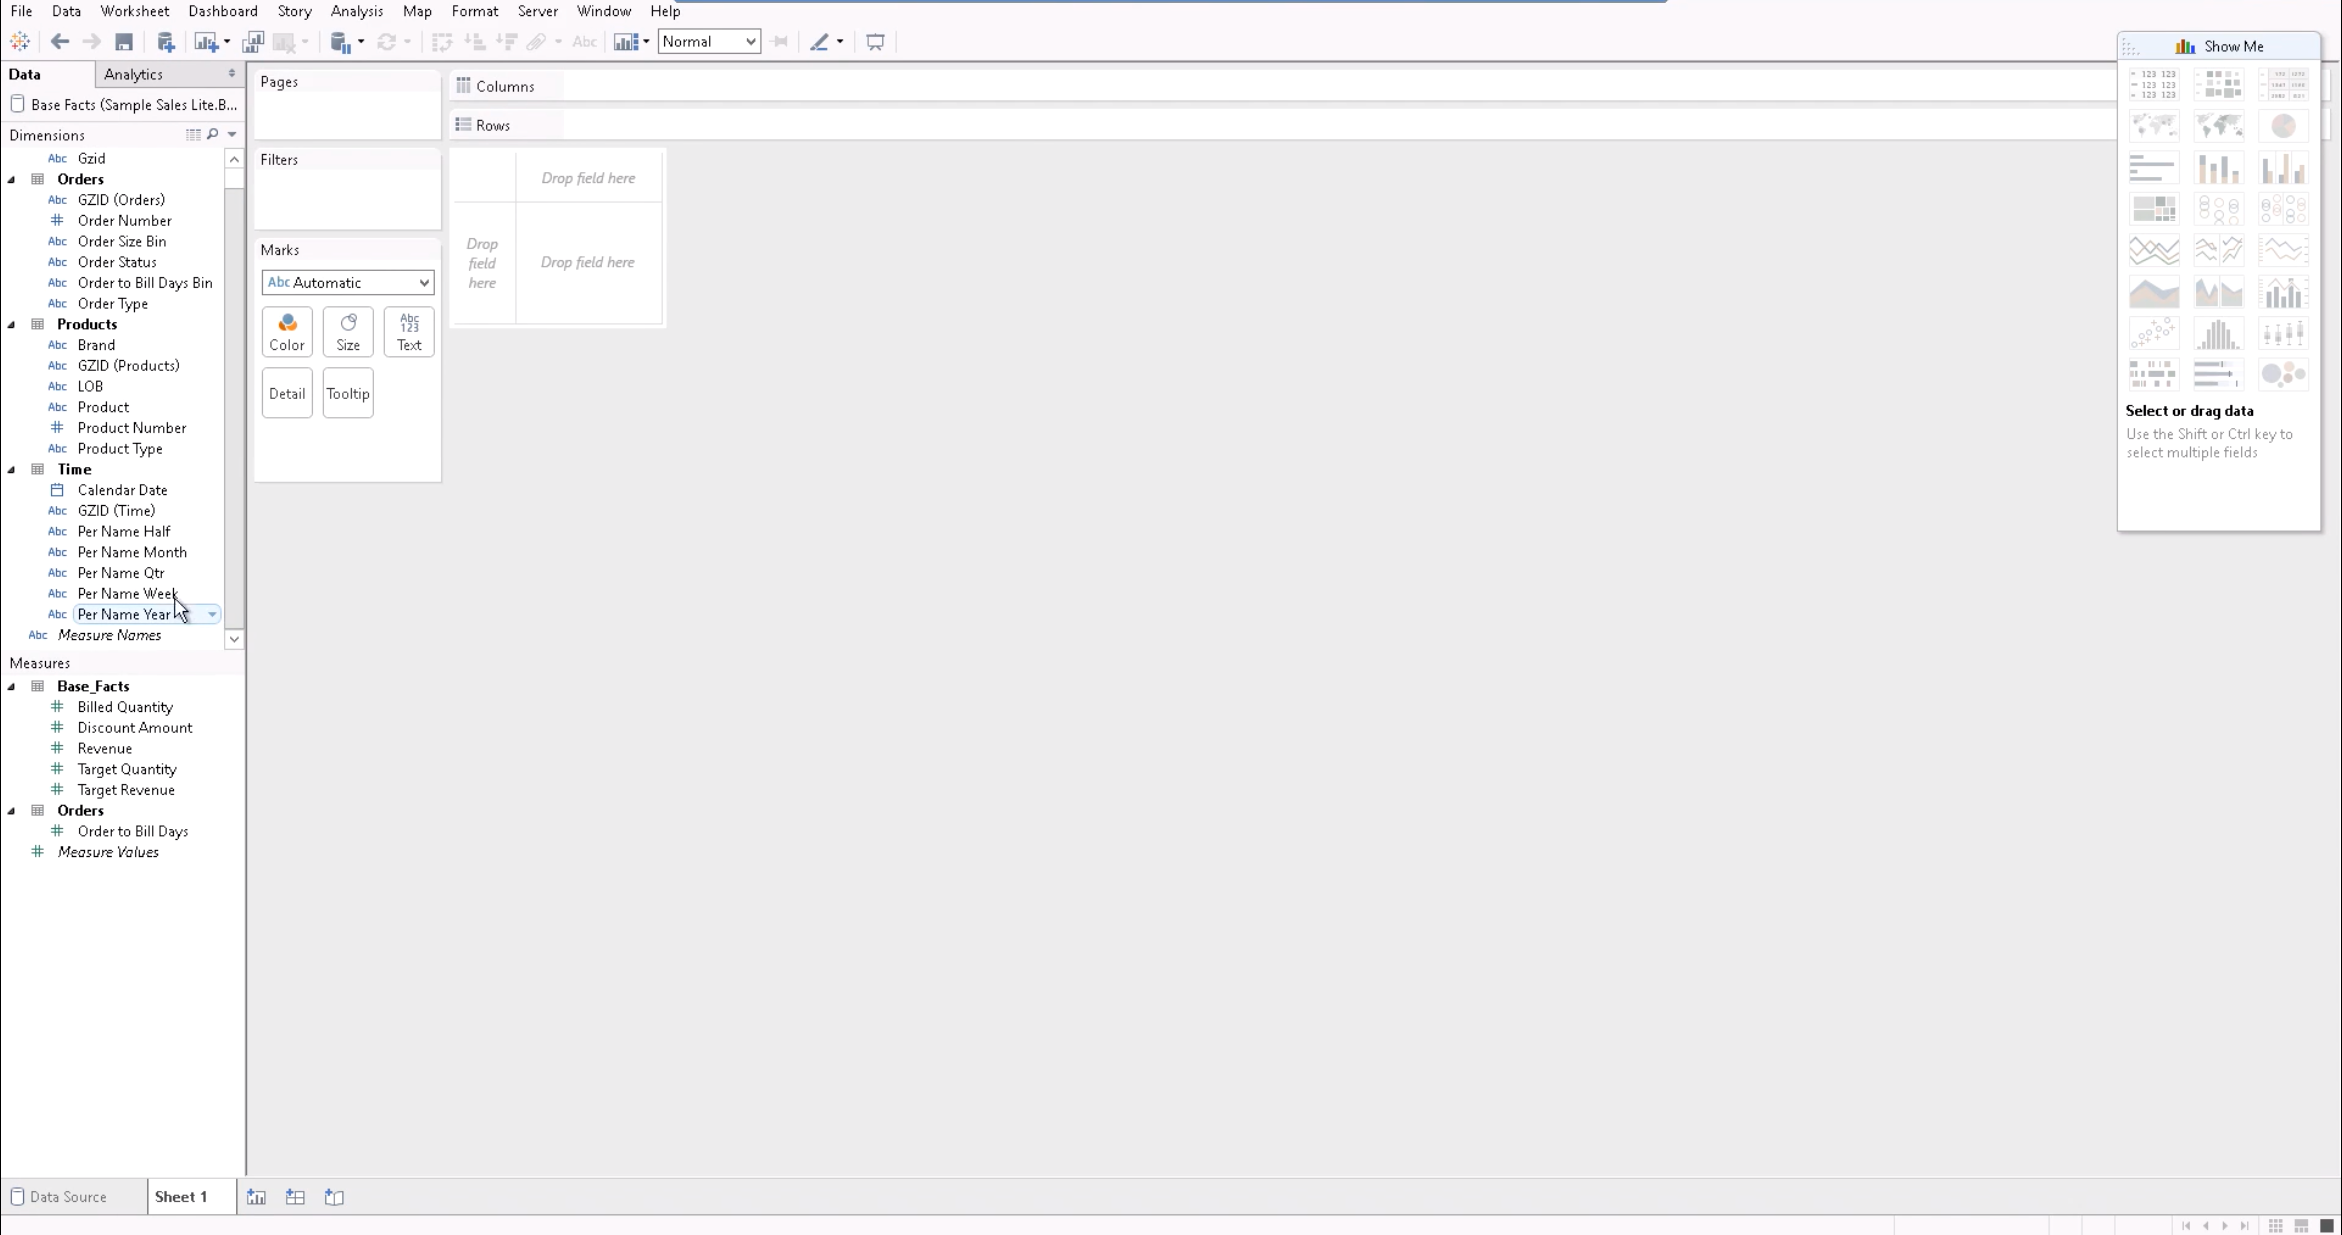Click the Color button on Marks card
Image resolution: width=2342 pixels, height=1235 pixels.
click(x=287, y=332)
